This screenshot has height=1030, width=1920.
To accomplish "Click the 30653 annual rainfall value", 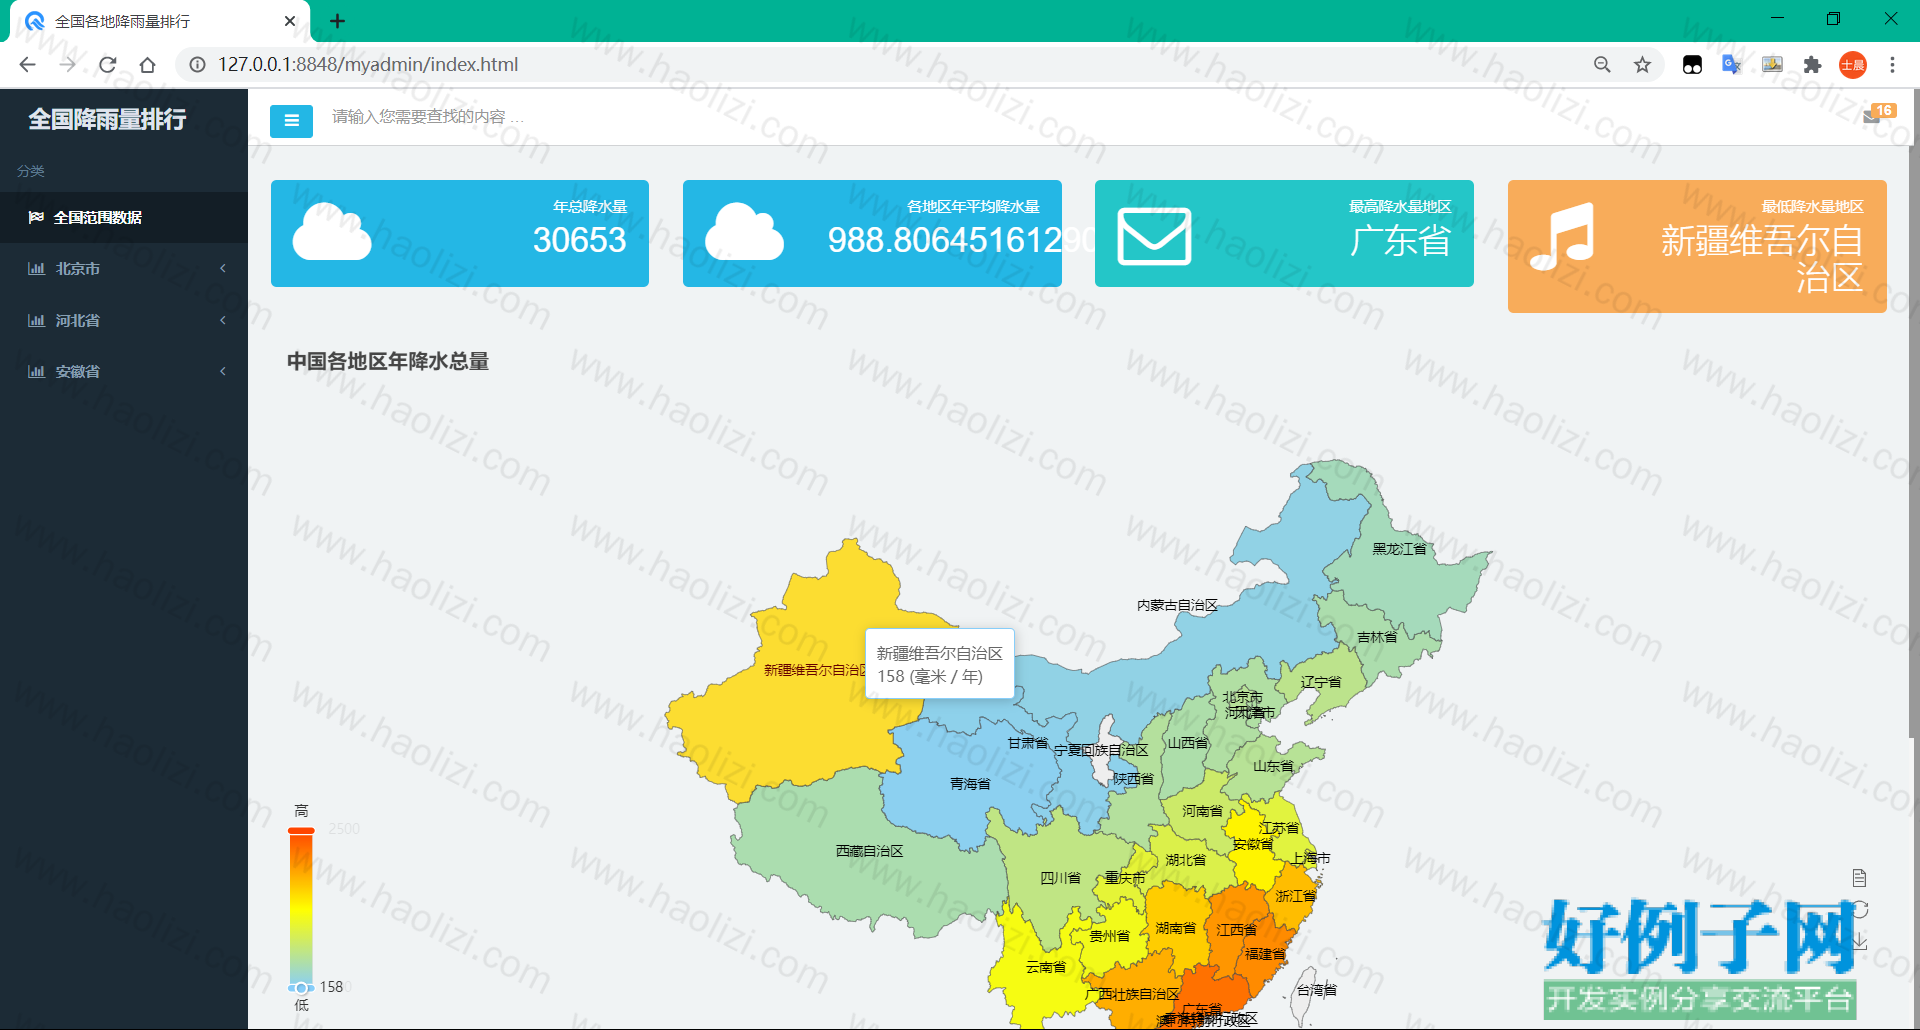I will (579, 240).
